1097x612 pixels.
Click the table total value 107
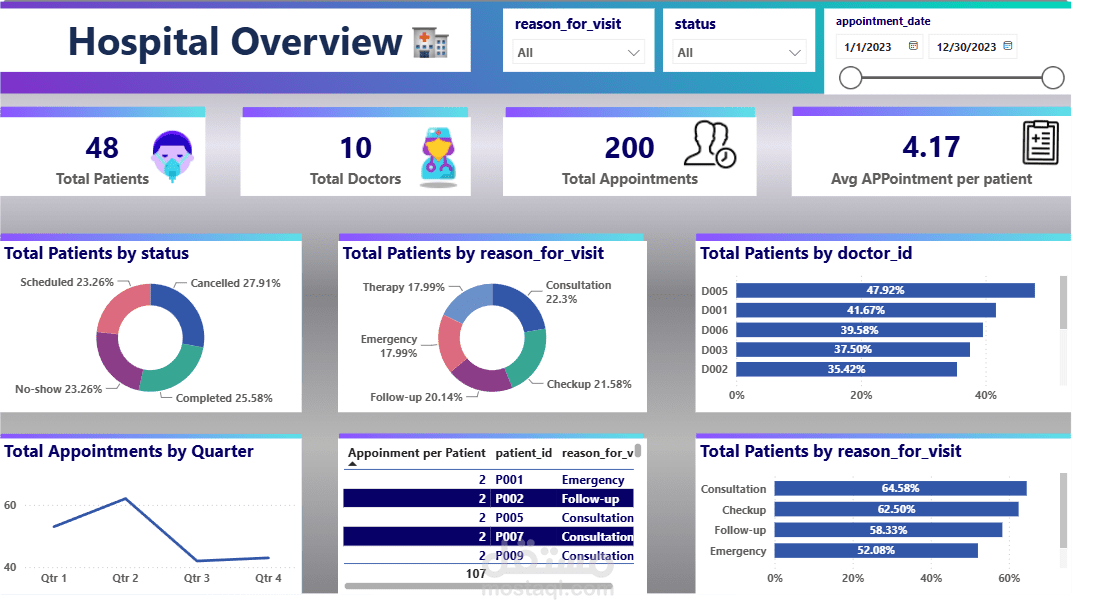476,574
